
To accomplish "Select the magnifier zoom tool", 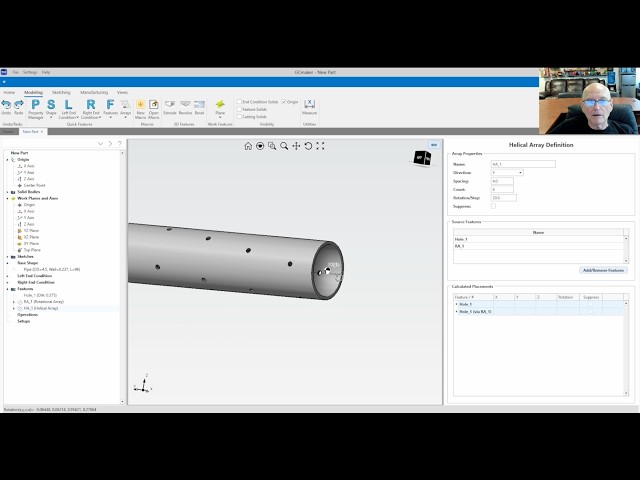I will (284, 146).
